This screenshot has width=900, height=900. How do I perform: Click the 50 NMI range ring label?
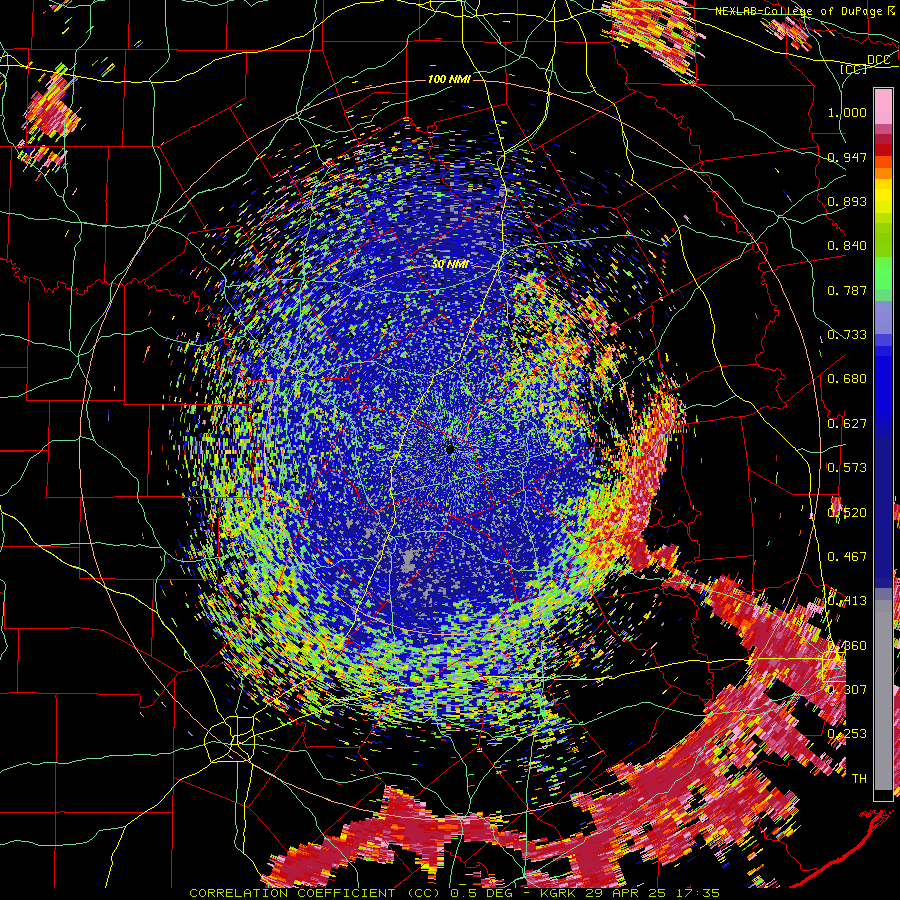(x=450, y=265)
